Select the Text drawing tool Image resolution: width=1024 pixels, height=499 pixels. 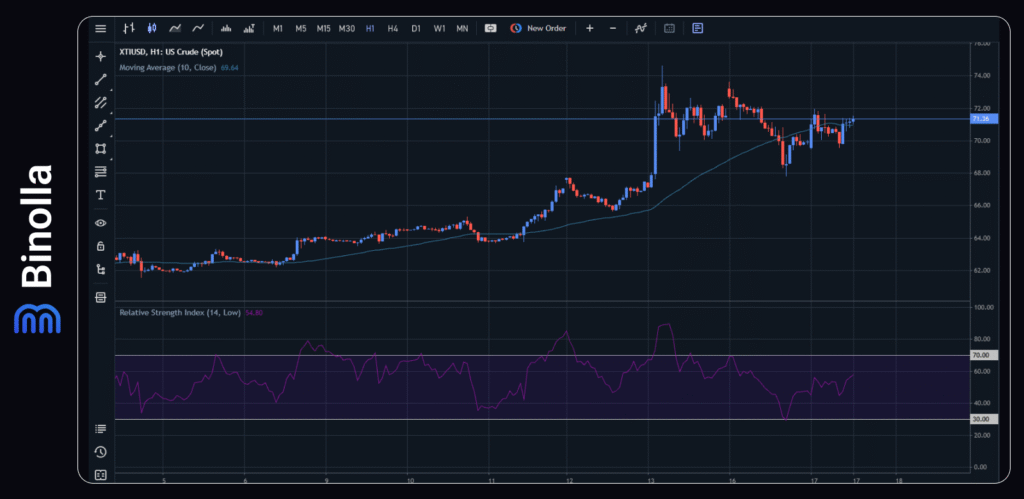[100, 194]
